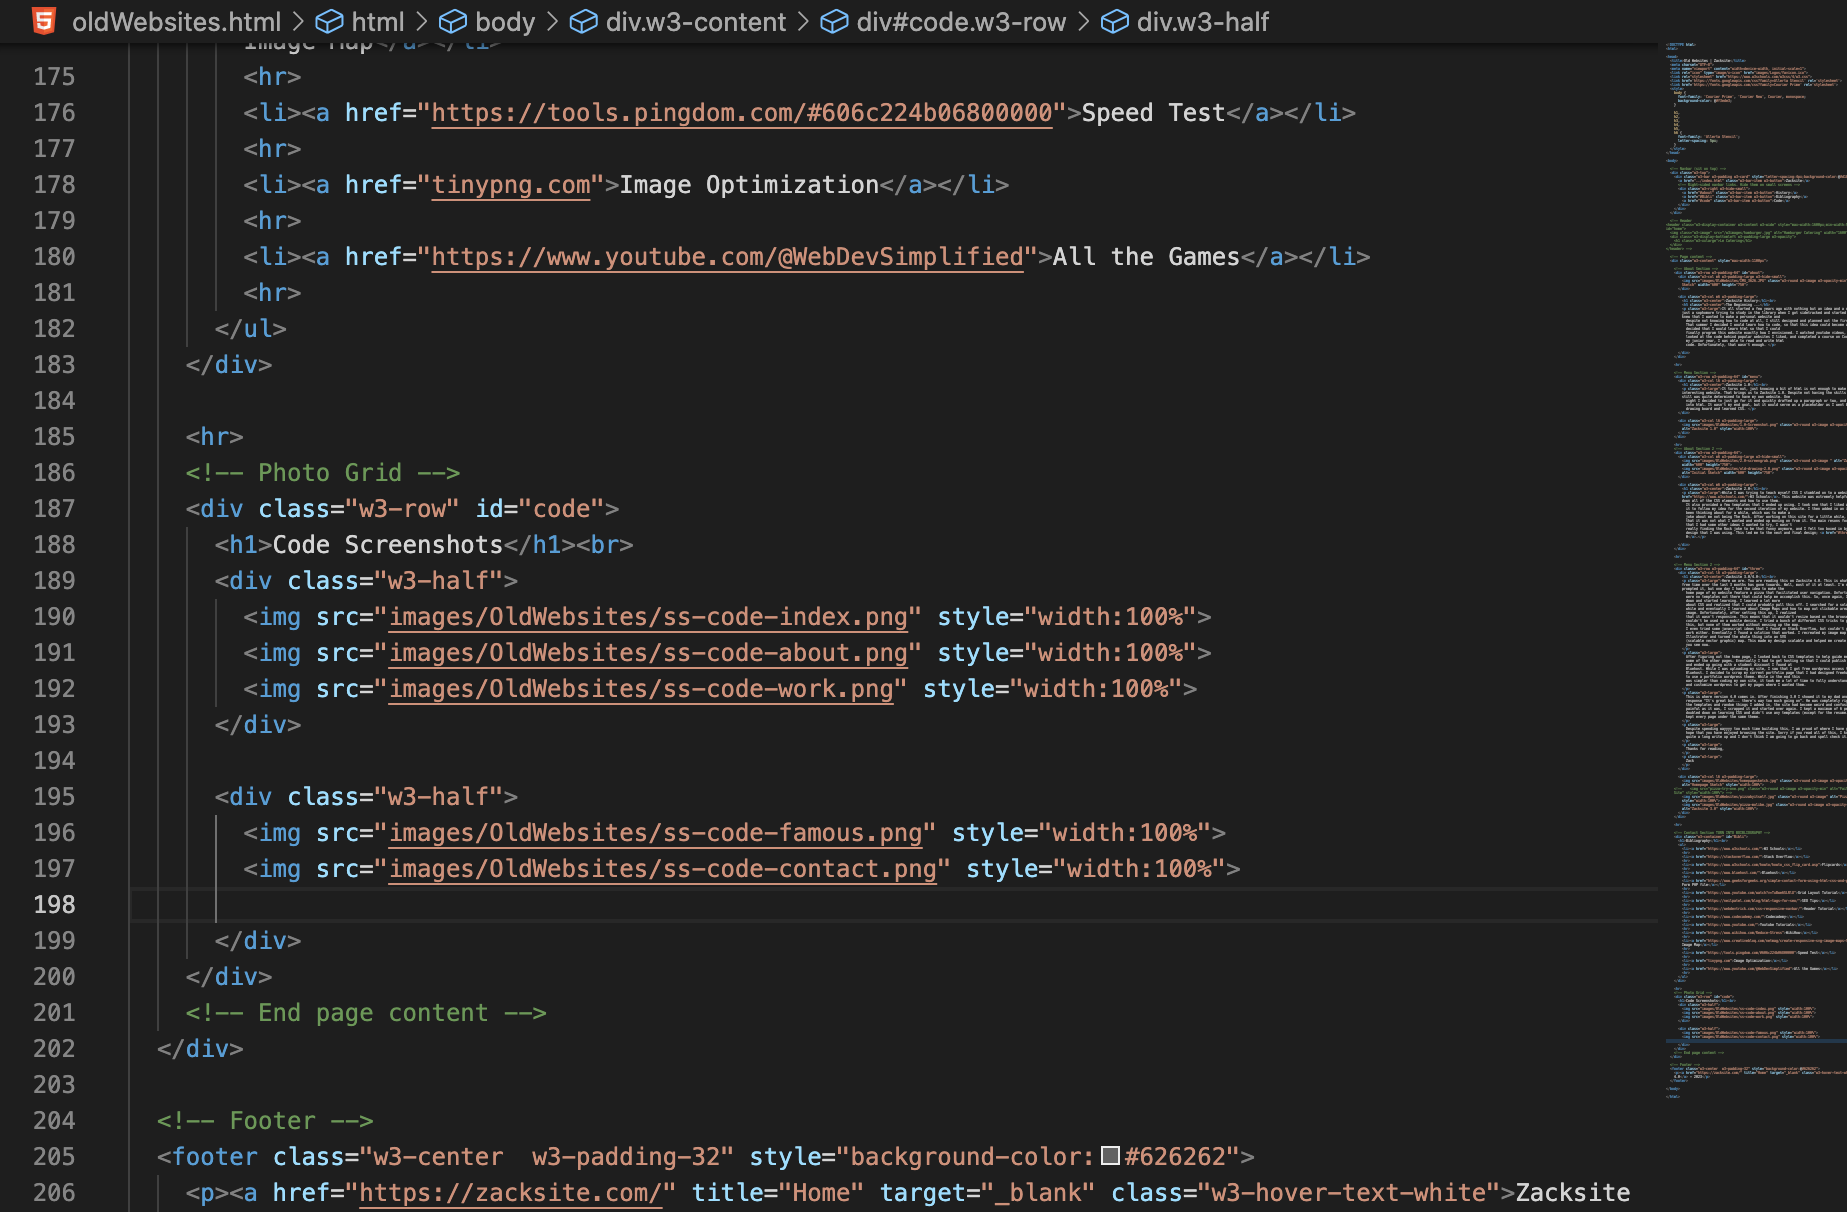Screen dimensions: 1847x1212
Task: Click the cube icon beside div.w3-content
Action: [583, 21]
